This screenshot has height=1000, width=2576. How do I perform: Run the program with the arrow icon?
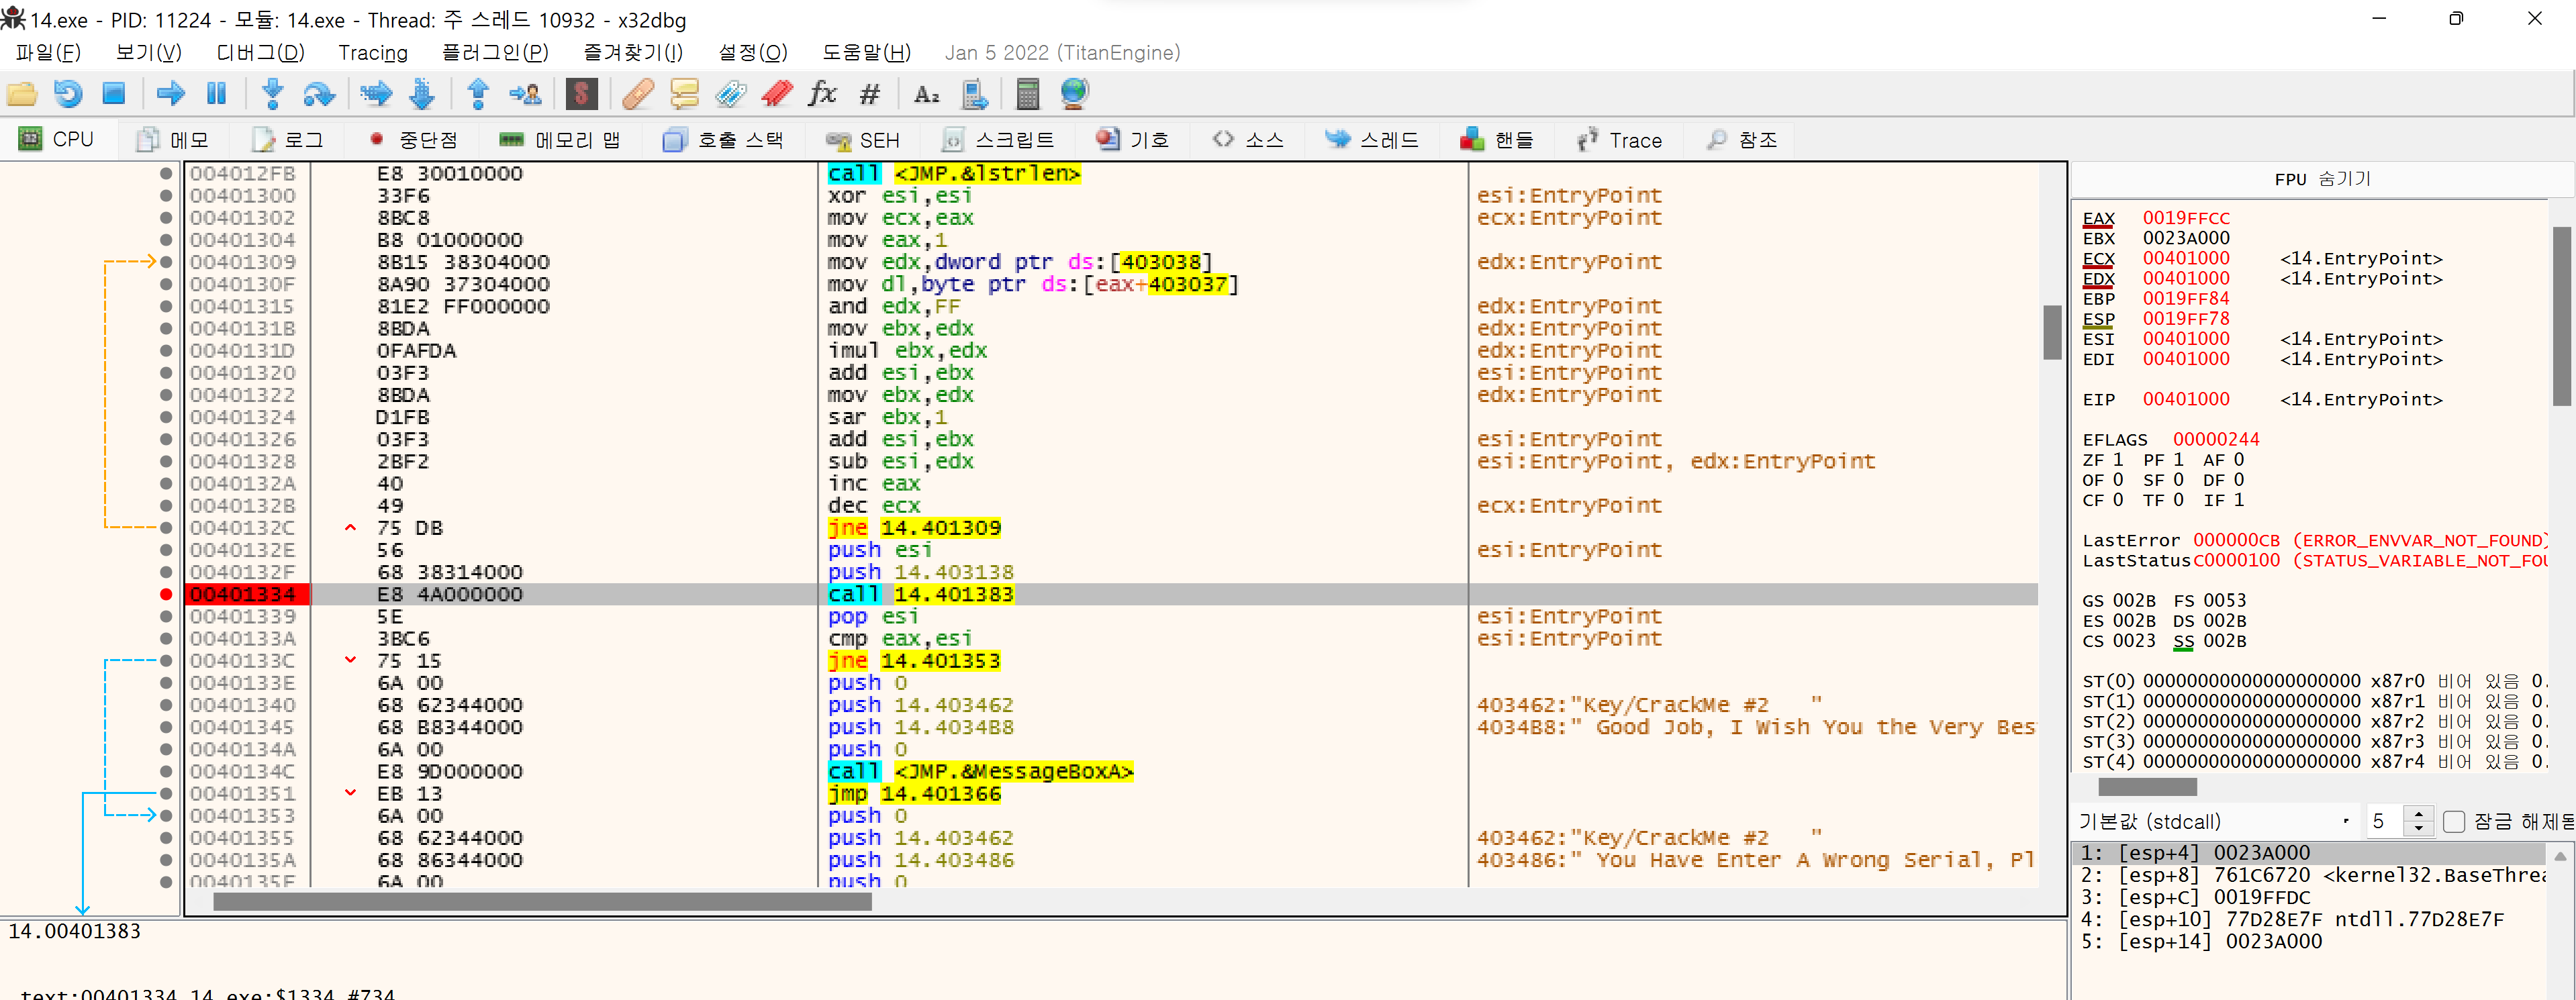[171, 94]
